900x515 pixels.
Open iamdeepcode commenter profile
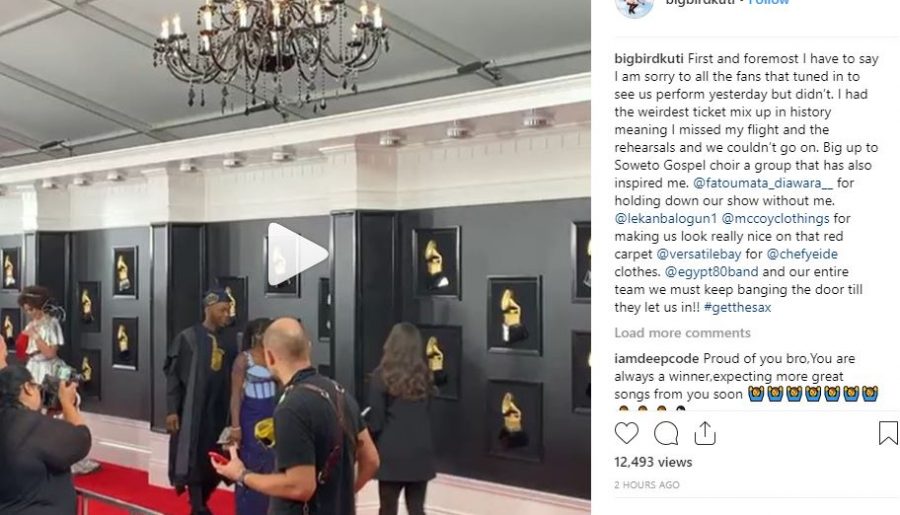pos(657,359)
